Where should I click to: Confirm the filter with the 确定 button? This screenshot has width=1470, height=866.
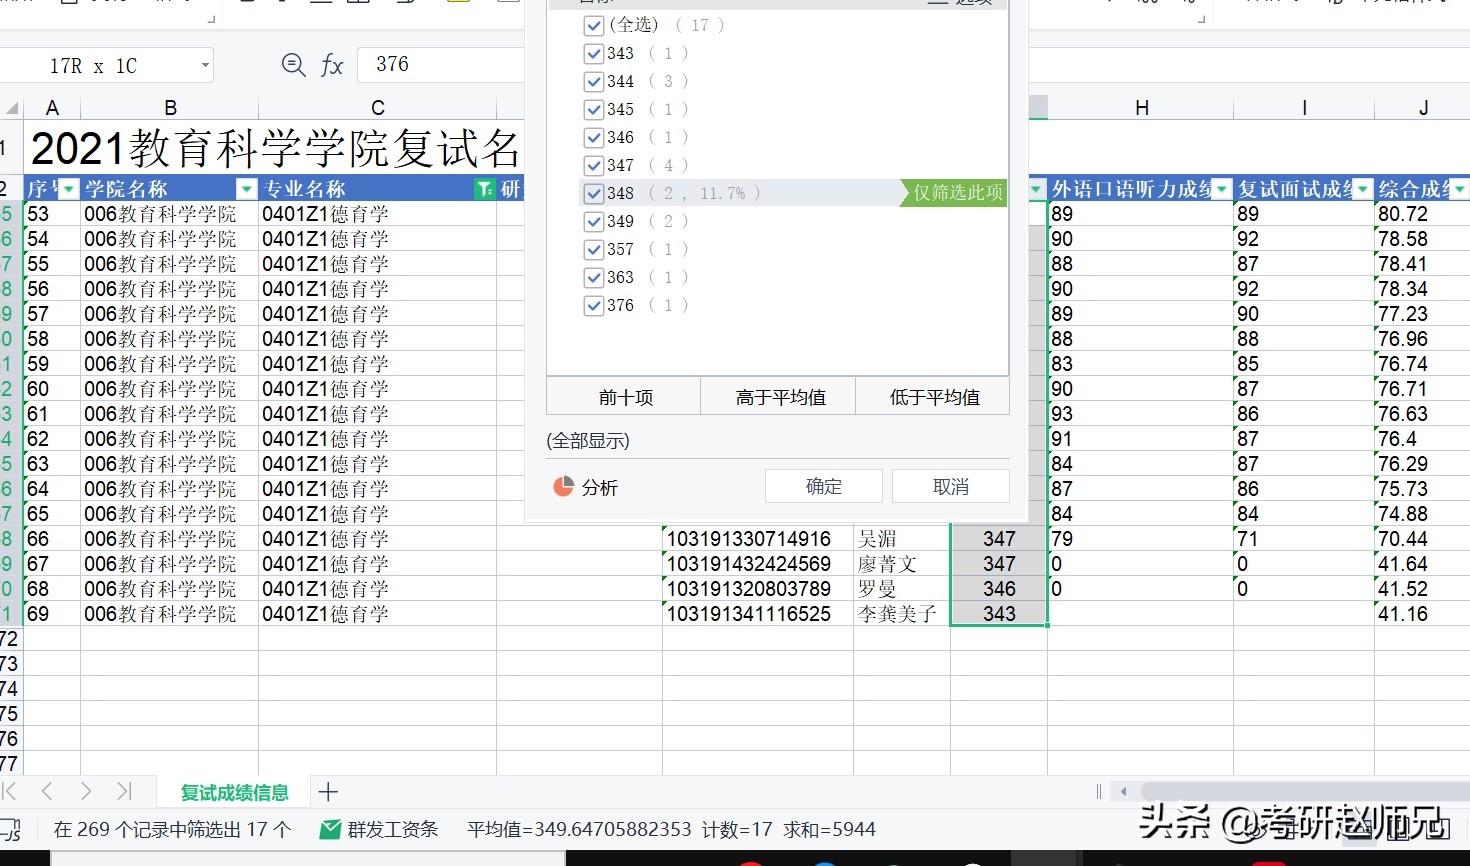[823, 486]
